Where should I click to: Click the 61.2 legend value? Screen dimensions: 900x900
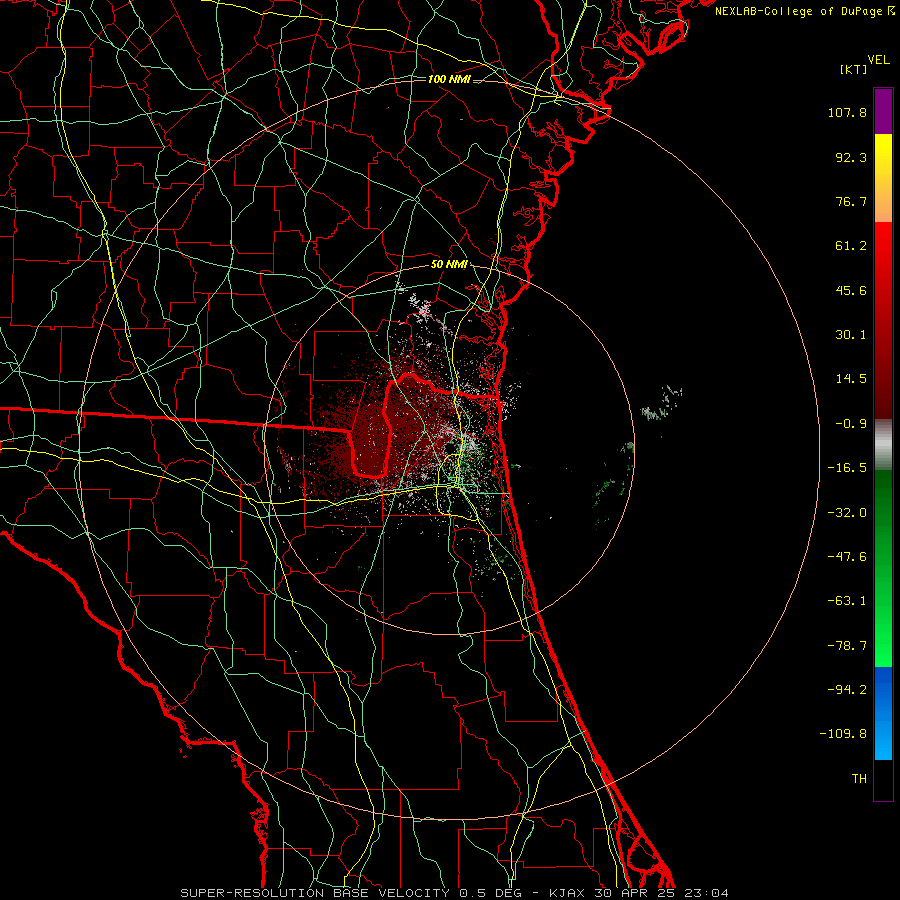coord(851,246)
